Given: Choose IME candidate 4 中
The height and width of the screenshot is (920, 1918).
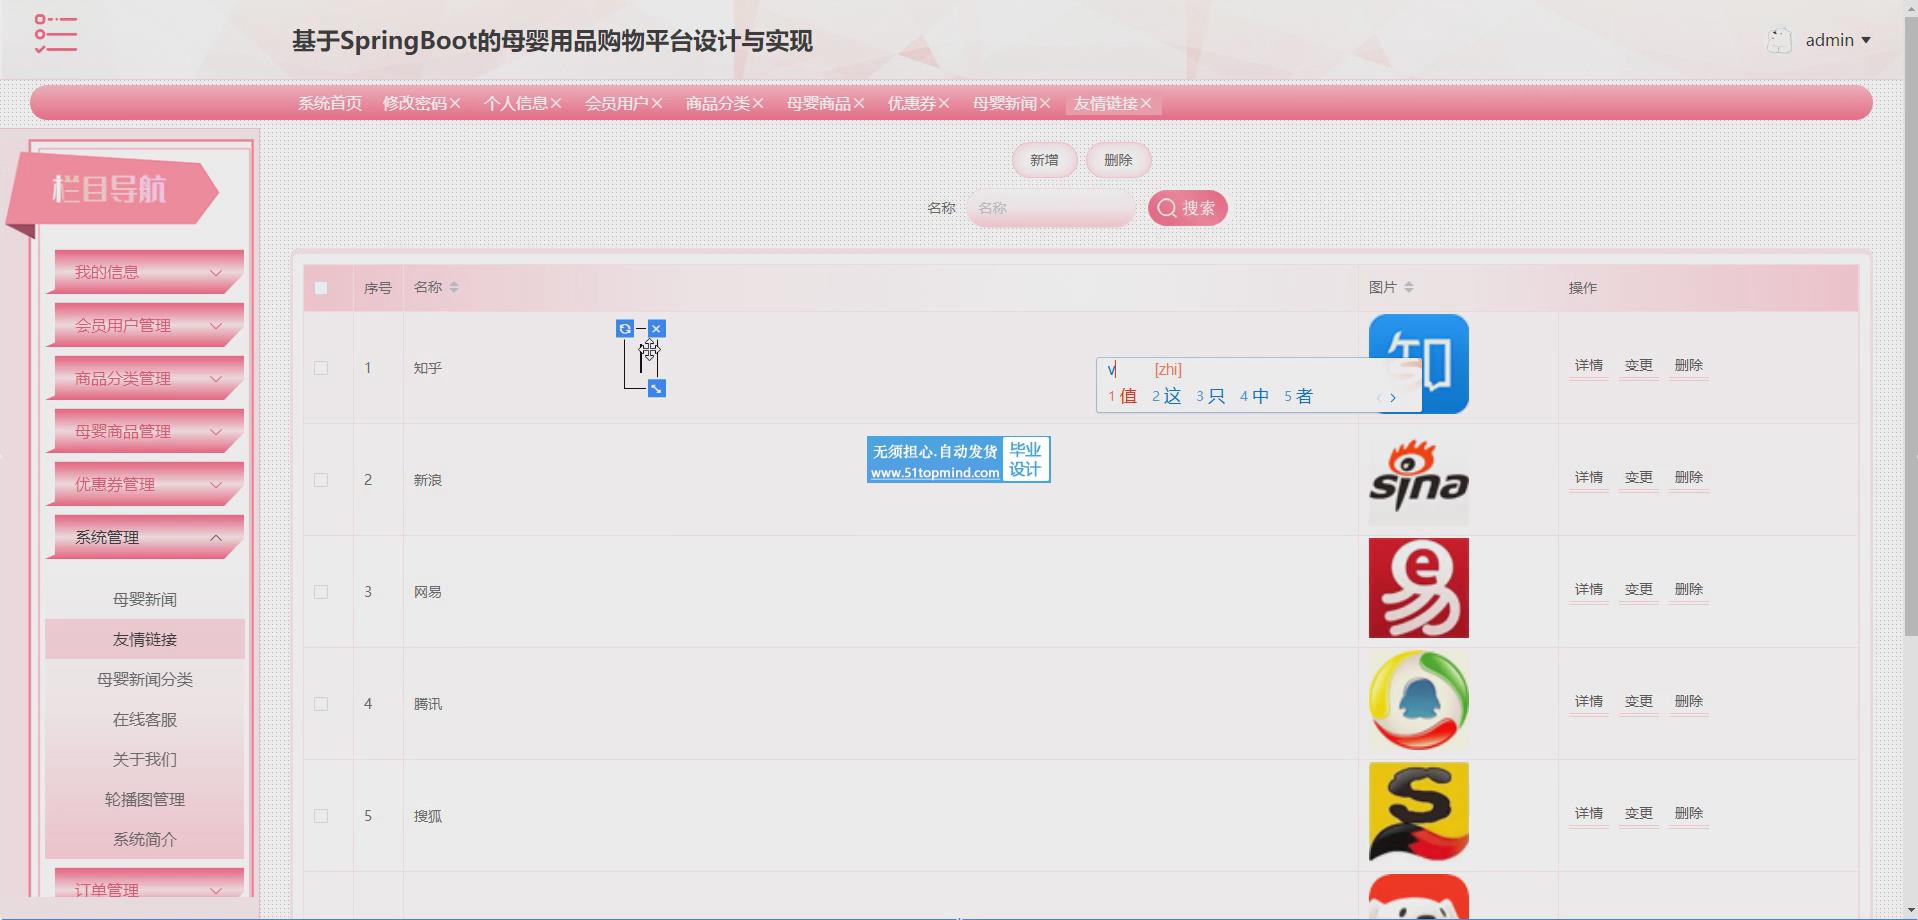Looking at the screenshot, I should [1254, 396].
